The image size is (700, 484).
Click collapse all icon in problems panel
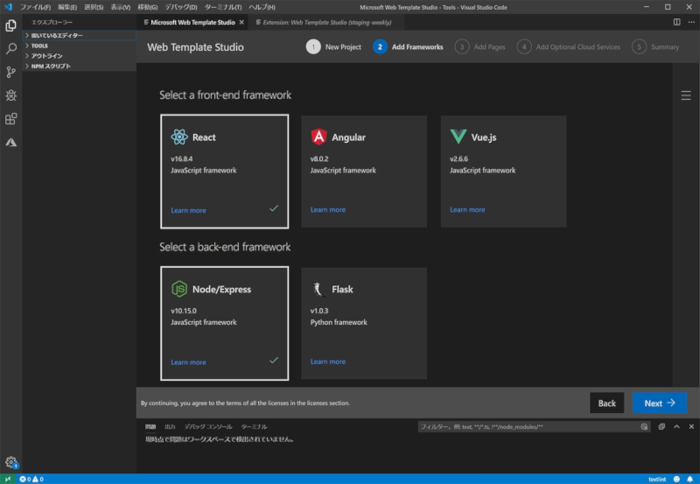click(x=662, y=427)
